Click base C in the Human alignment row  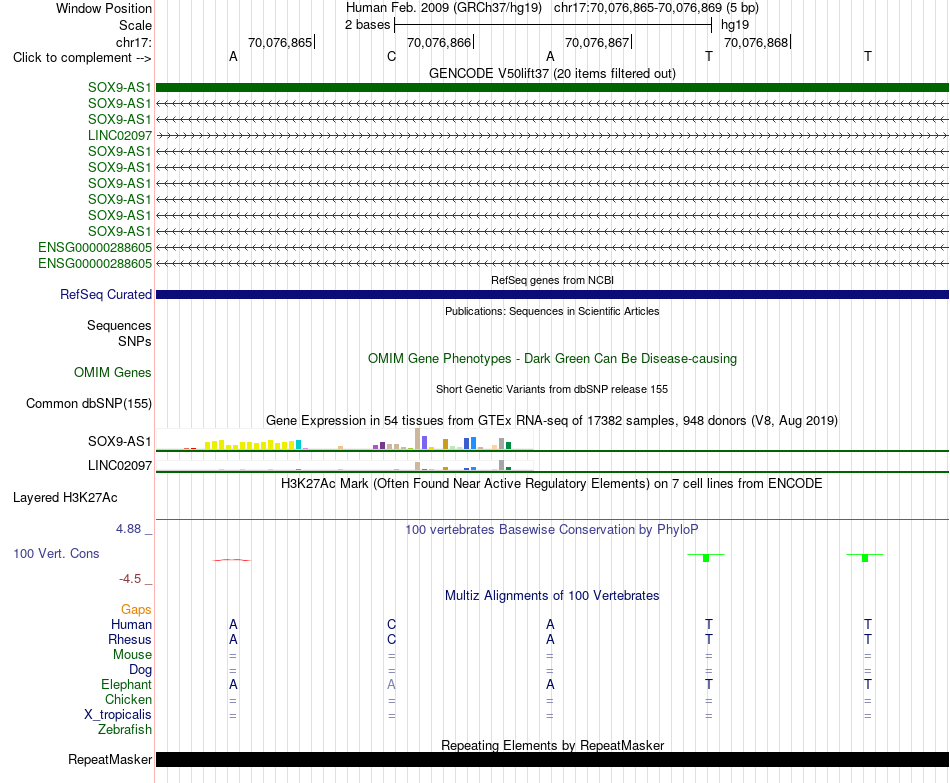391,624
